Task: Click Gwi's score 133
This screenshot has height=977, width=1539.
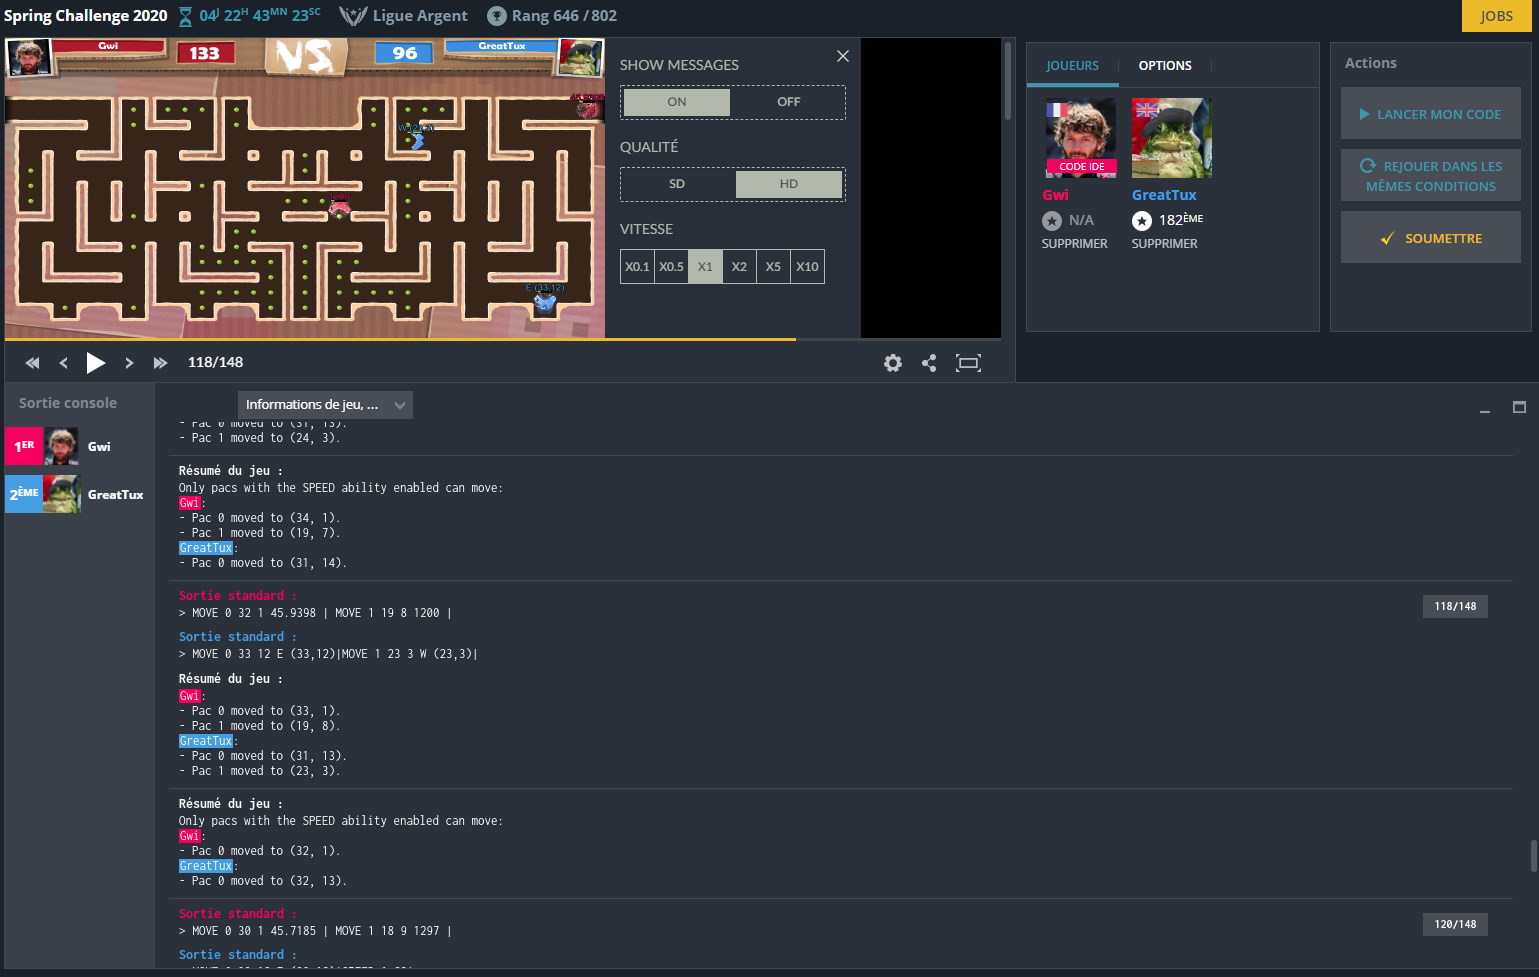Action: (x=204, y=53)
